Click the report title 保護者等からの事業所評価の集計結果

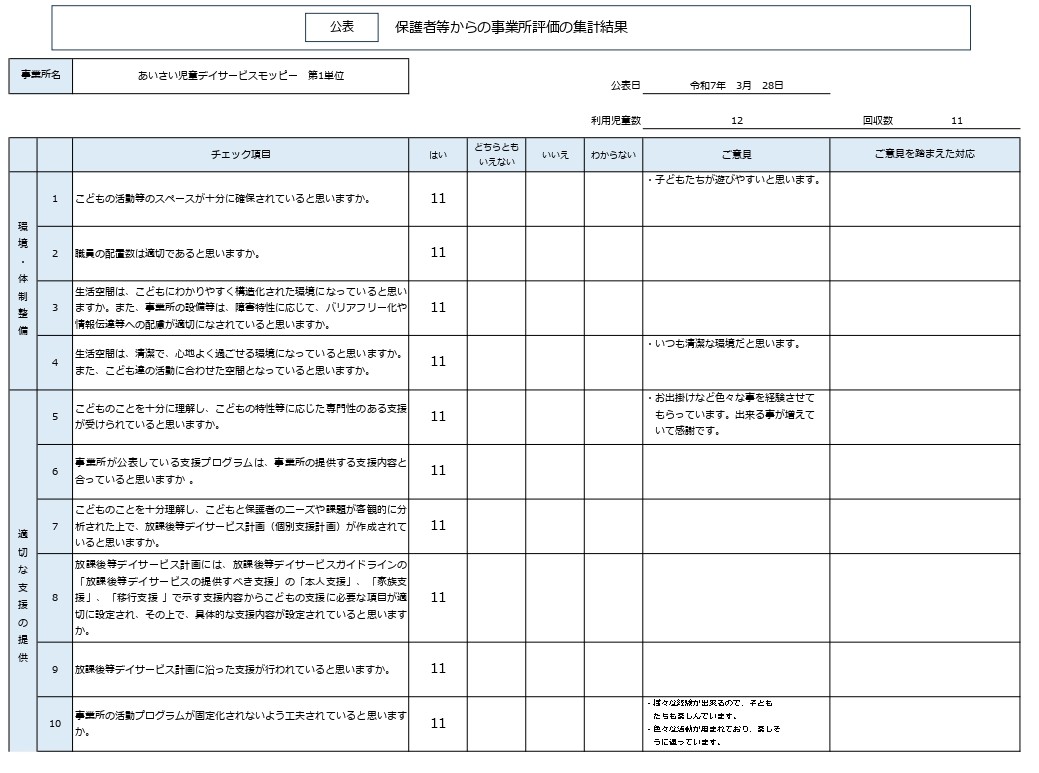pos(510,26)
